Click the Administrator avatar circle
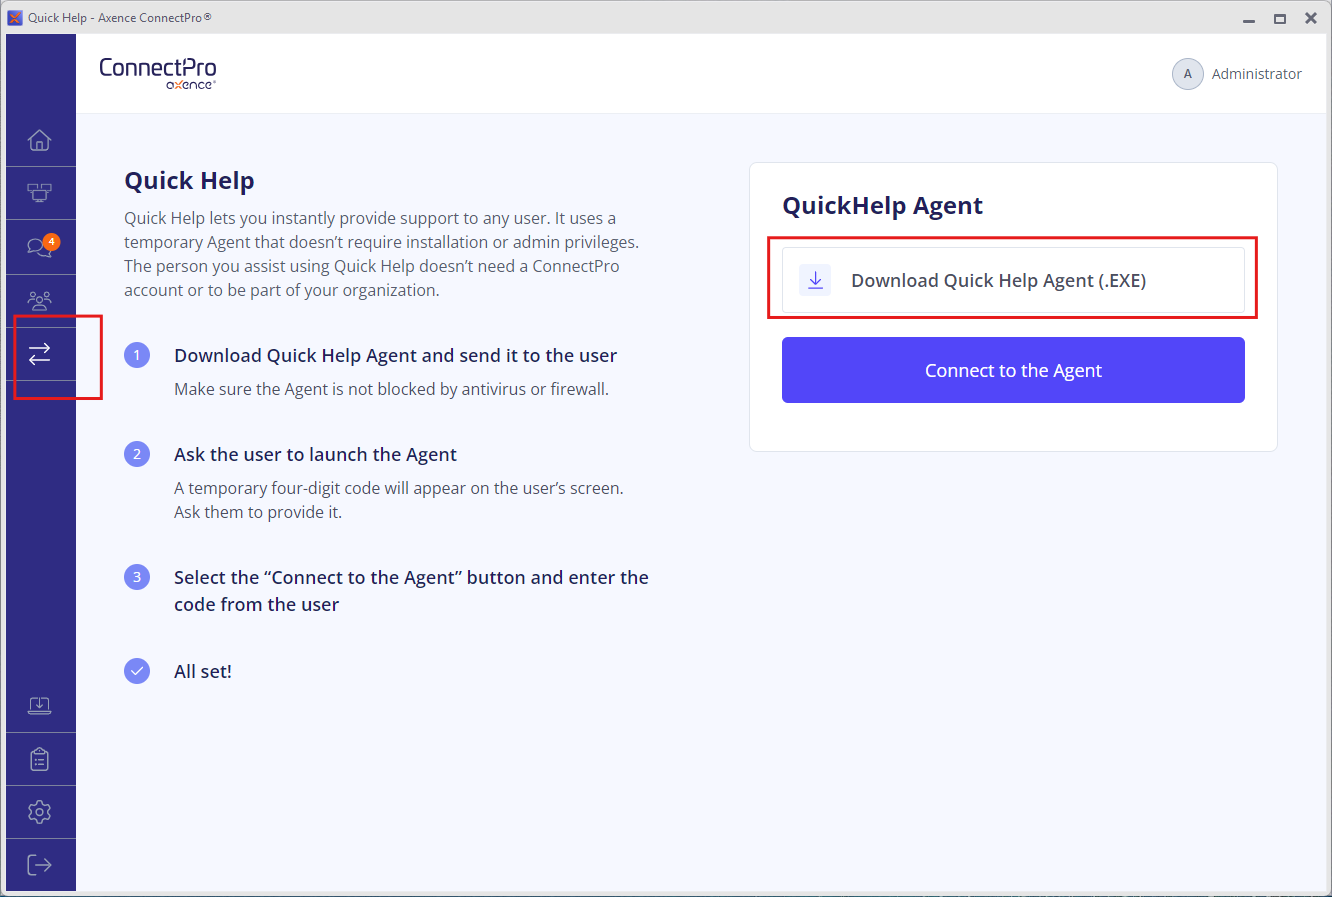The height and width of the screenshot is (897, 1332). pos(1188,74)
